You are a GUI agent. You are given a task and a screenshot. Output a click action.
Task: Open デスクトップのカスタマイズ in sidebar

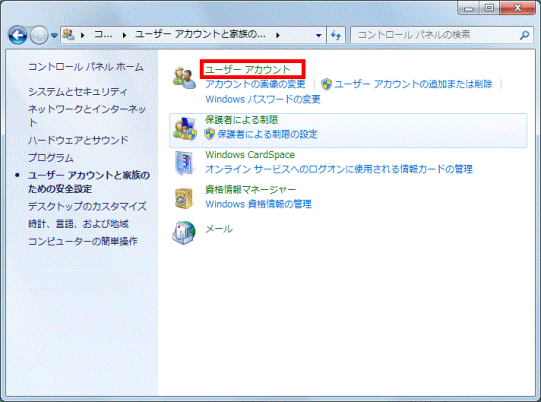[x=87, y=206]
